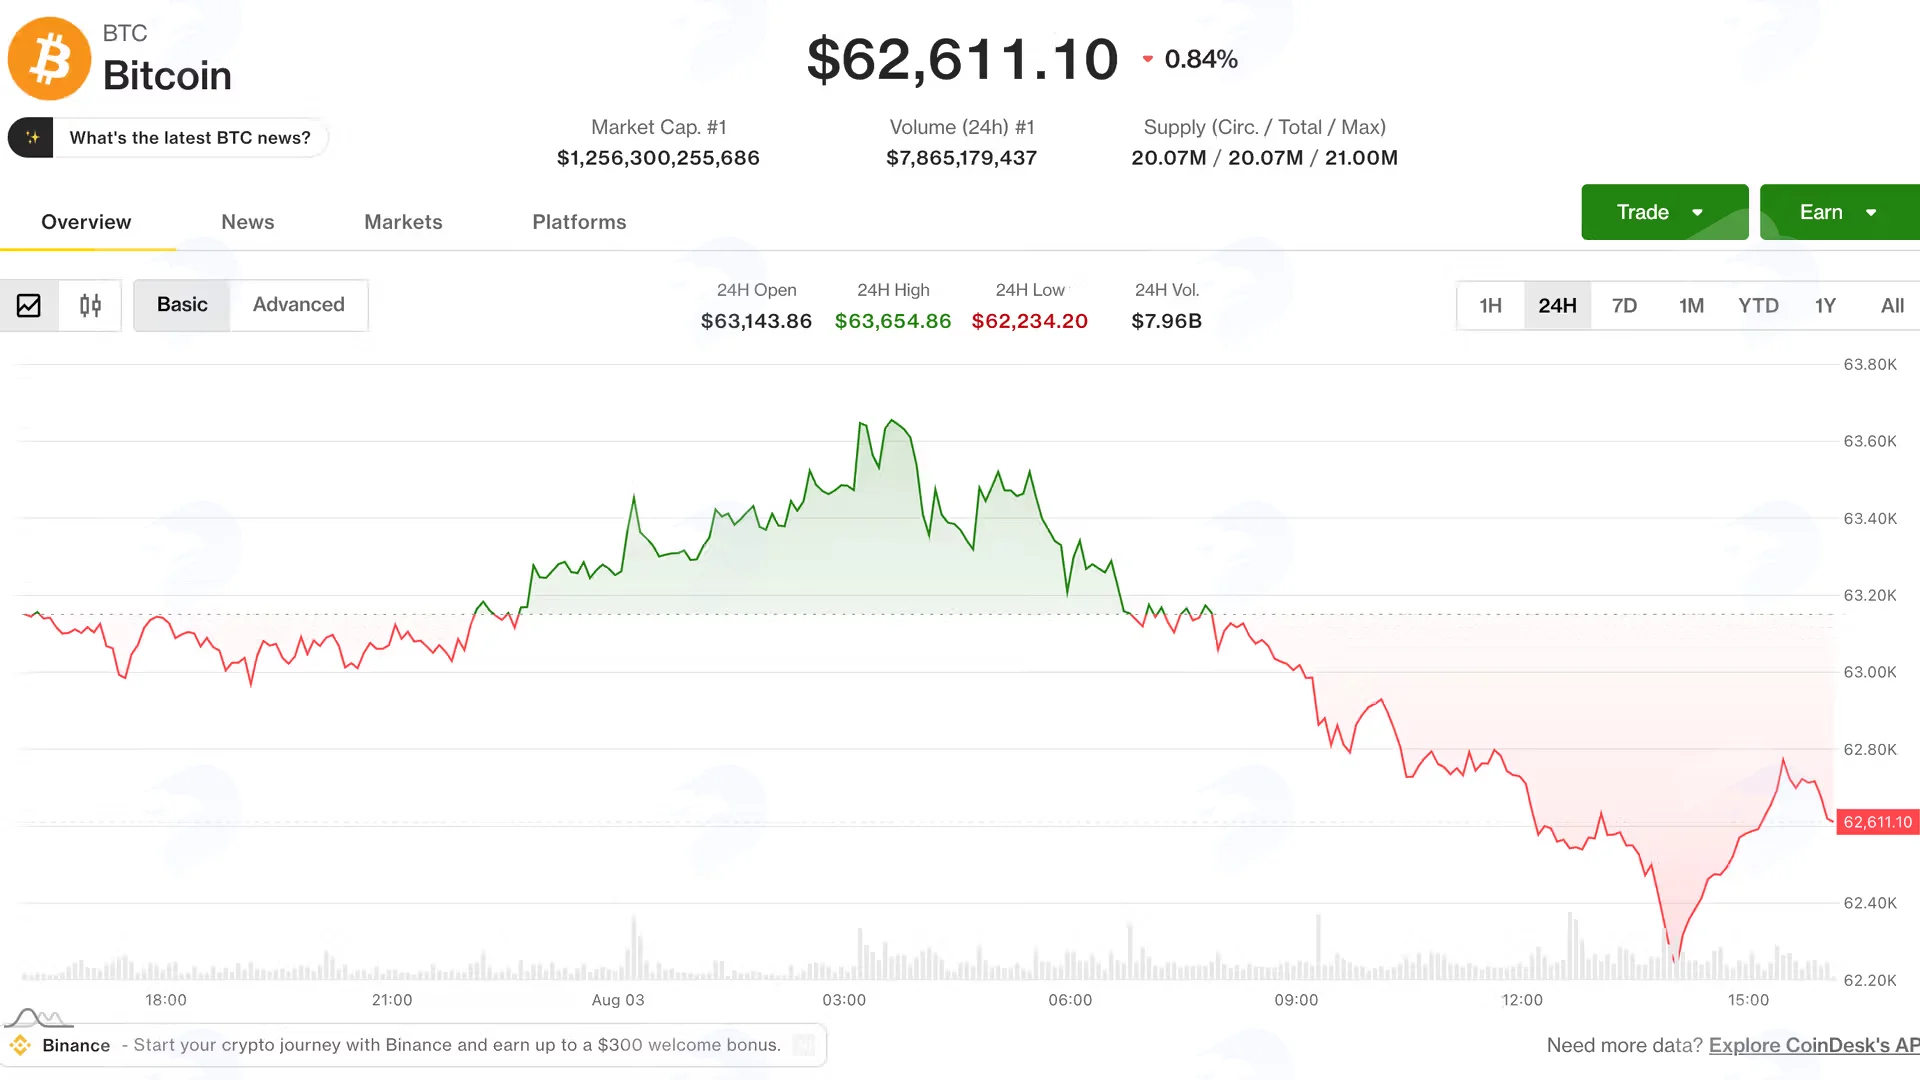This screenshot has height=1080, width=1920.
Task: Ask What's the latest BTC news
Action: 190,138
